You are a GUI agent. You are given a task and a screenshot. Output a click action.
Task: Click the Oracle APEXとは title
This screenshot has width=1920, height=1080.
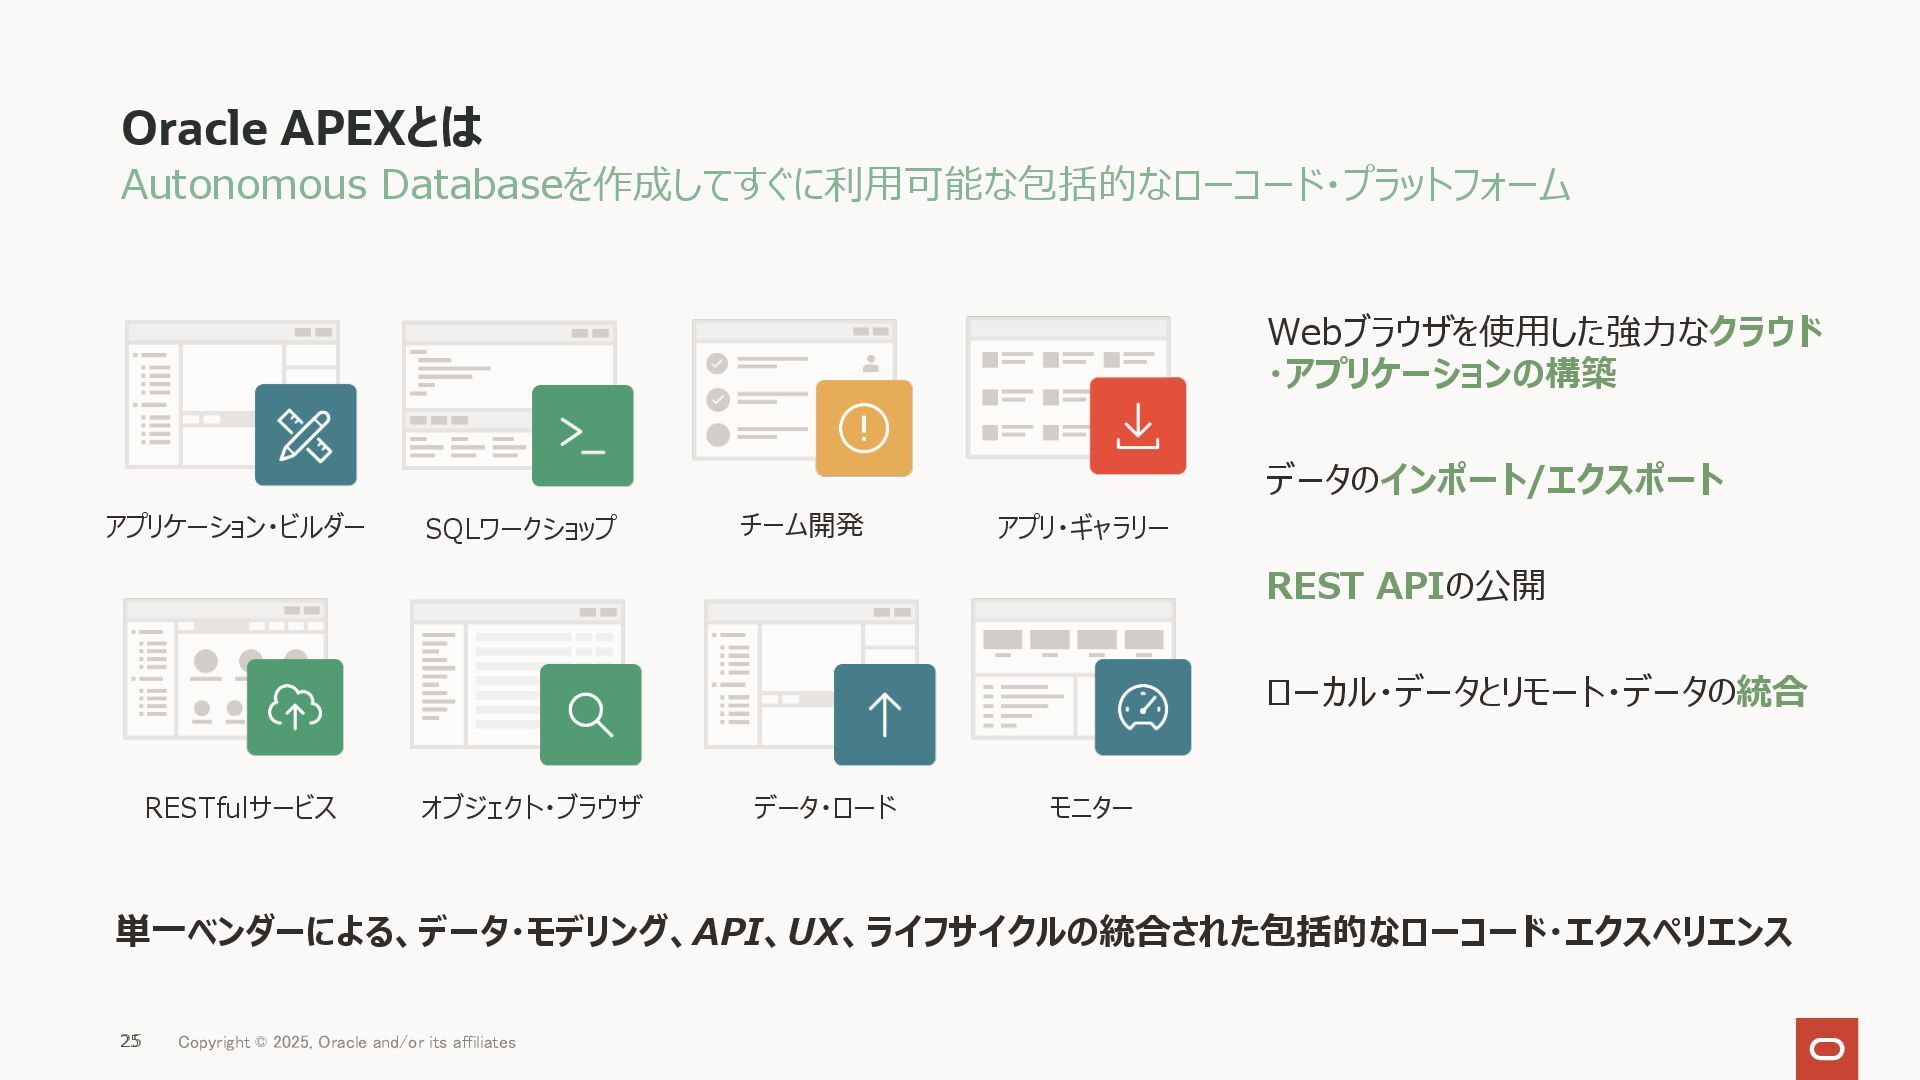pos(302,128)
